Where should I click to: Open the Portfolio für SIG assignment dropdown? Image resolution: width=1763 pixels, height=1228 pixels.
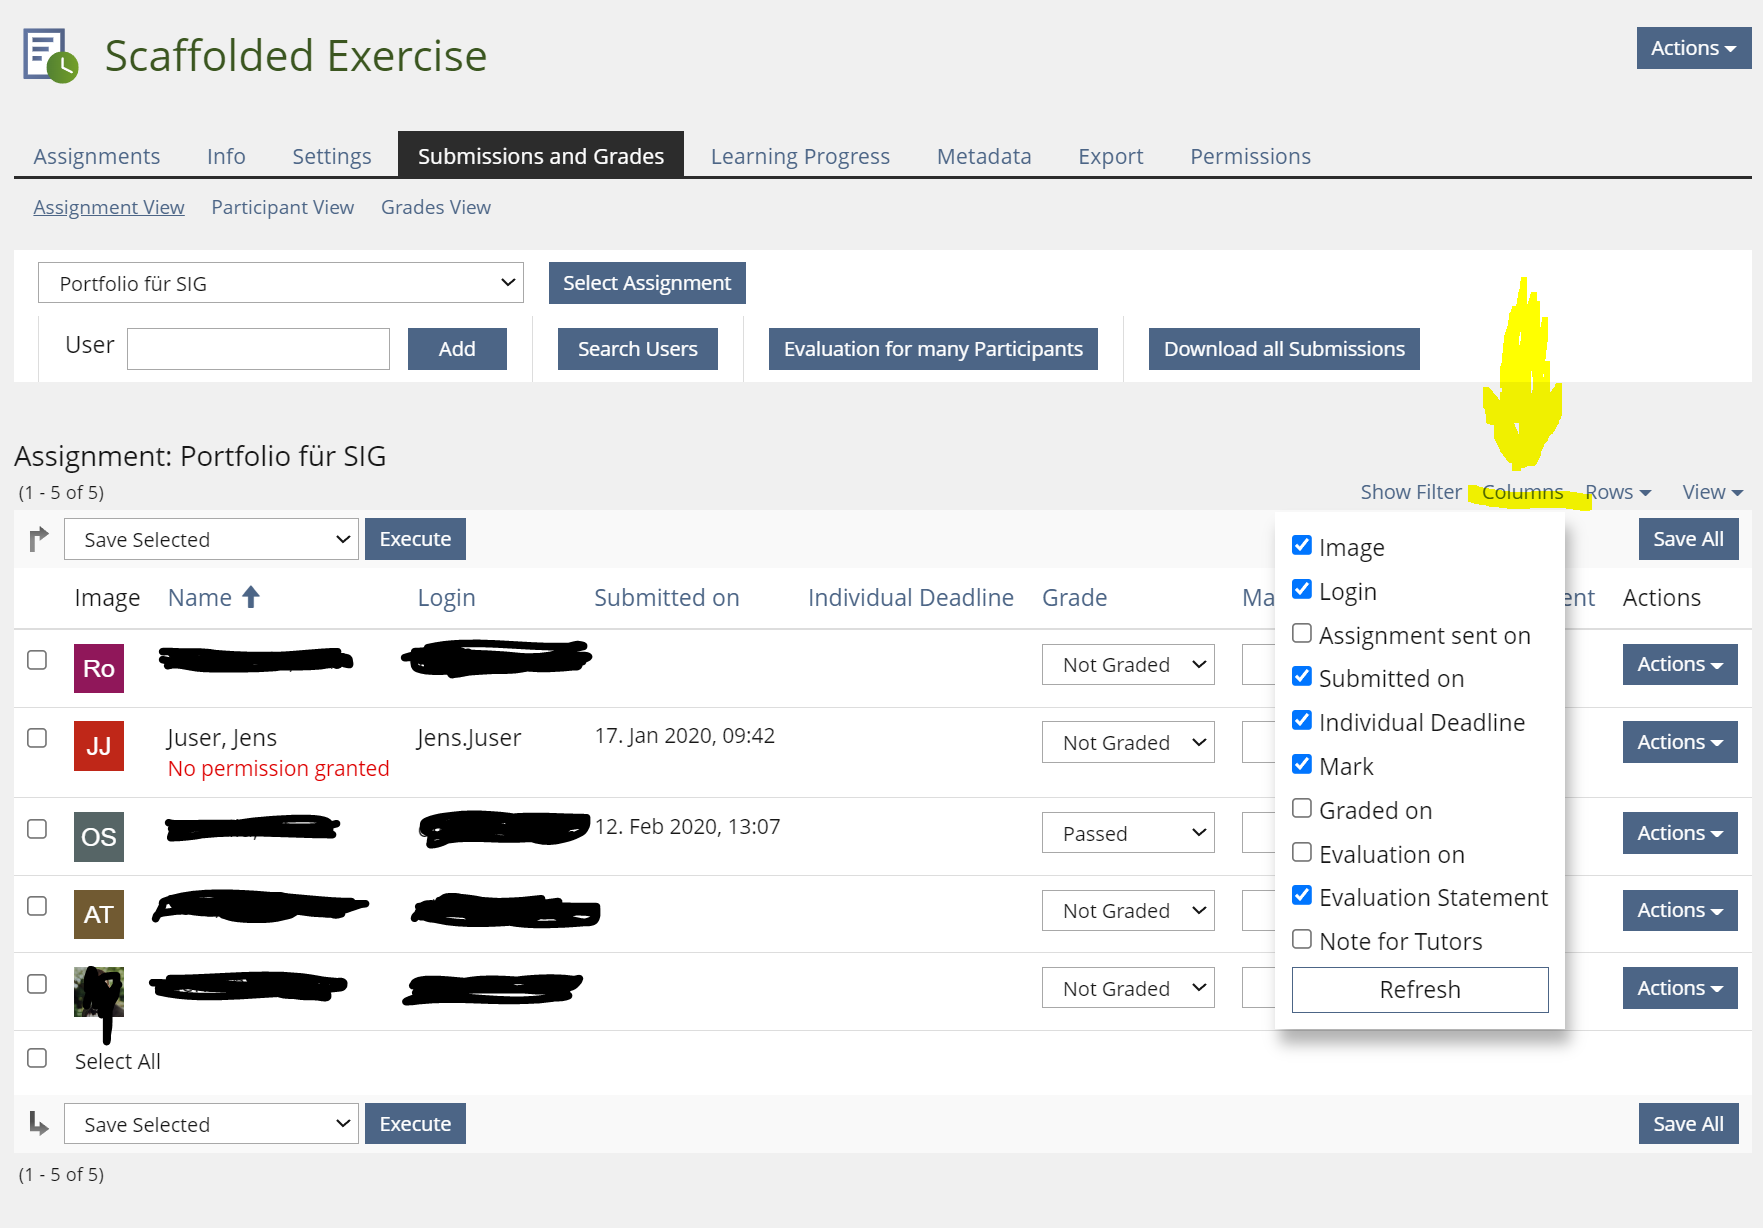(281, 283)
